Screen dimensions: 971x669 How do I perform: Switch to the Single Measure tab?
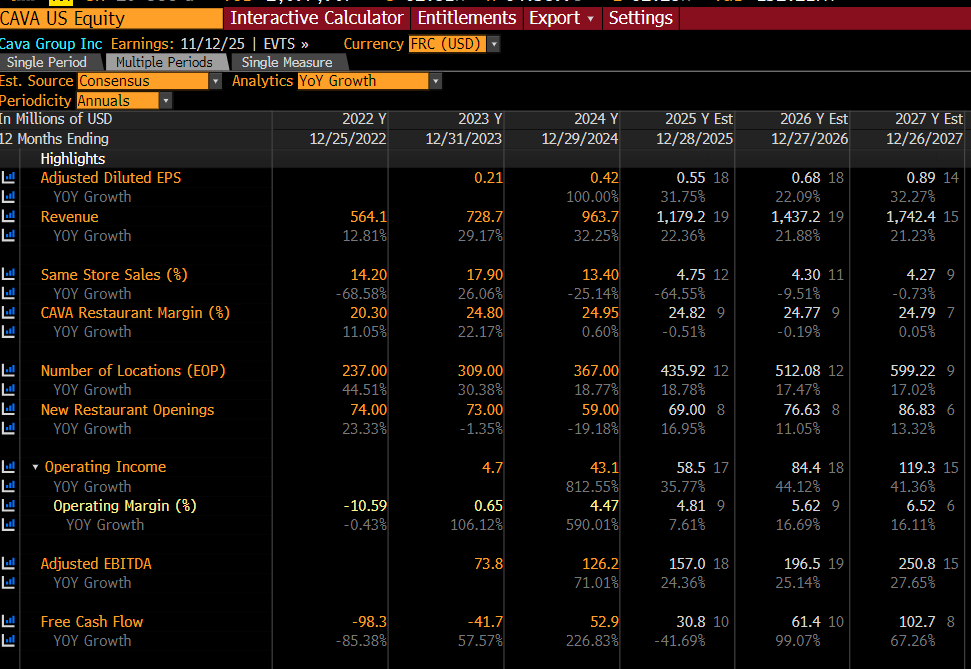[x=286, y=62]
